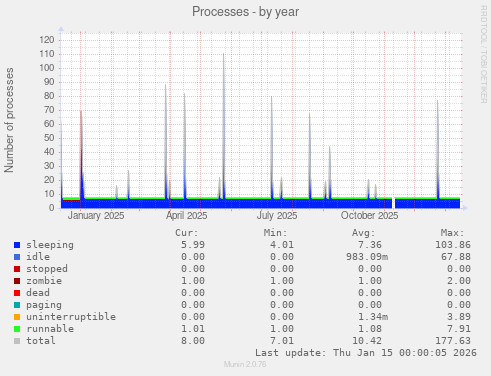Select the 'sleeping' legend label

(50, 245)
